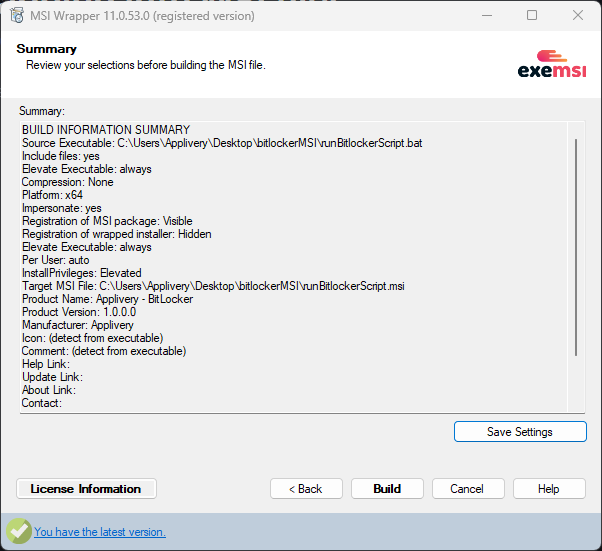Click the 'Help Link:' line

tap(46, 364)
